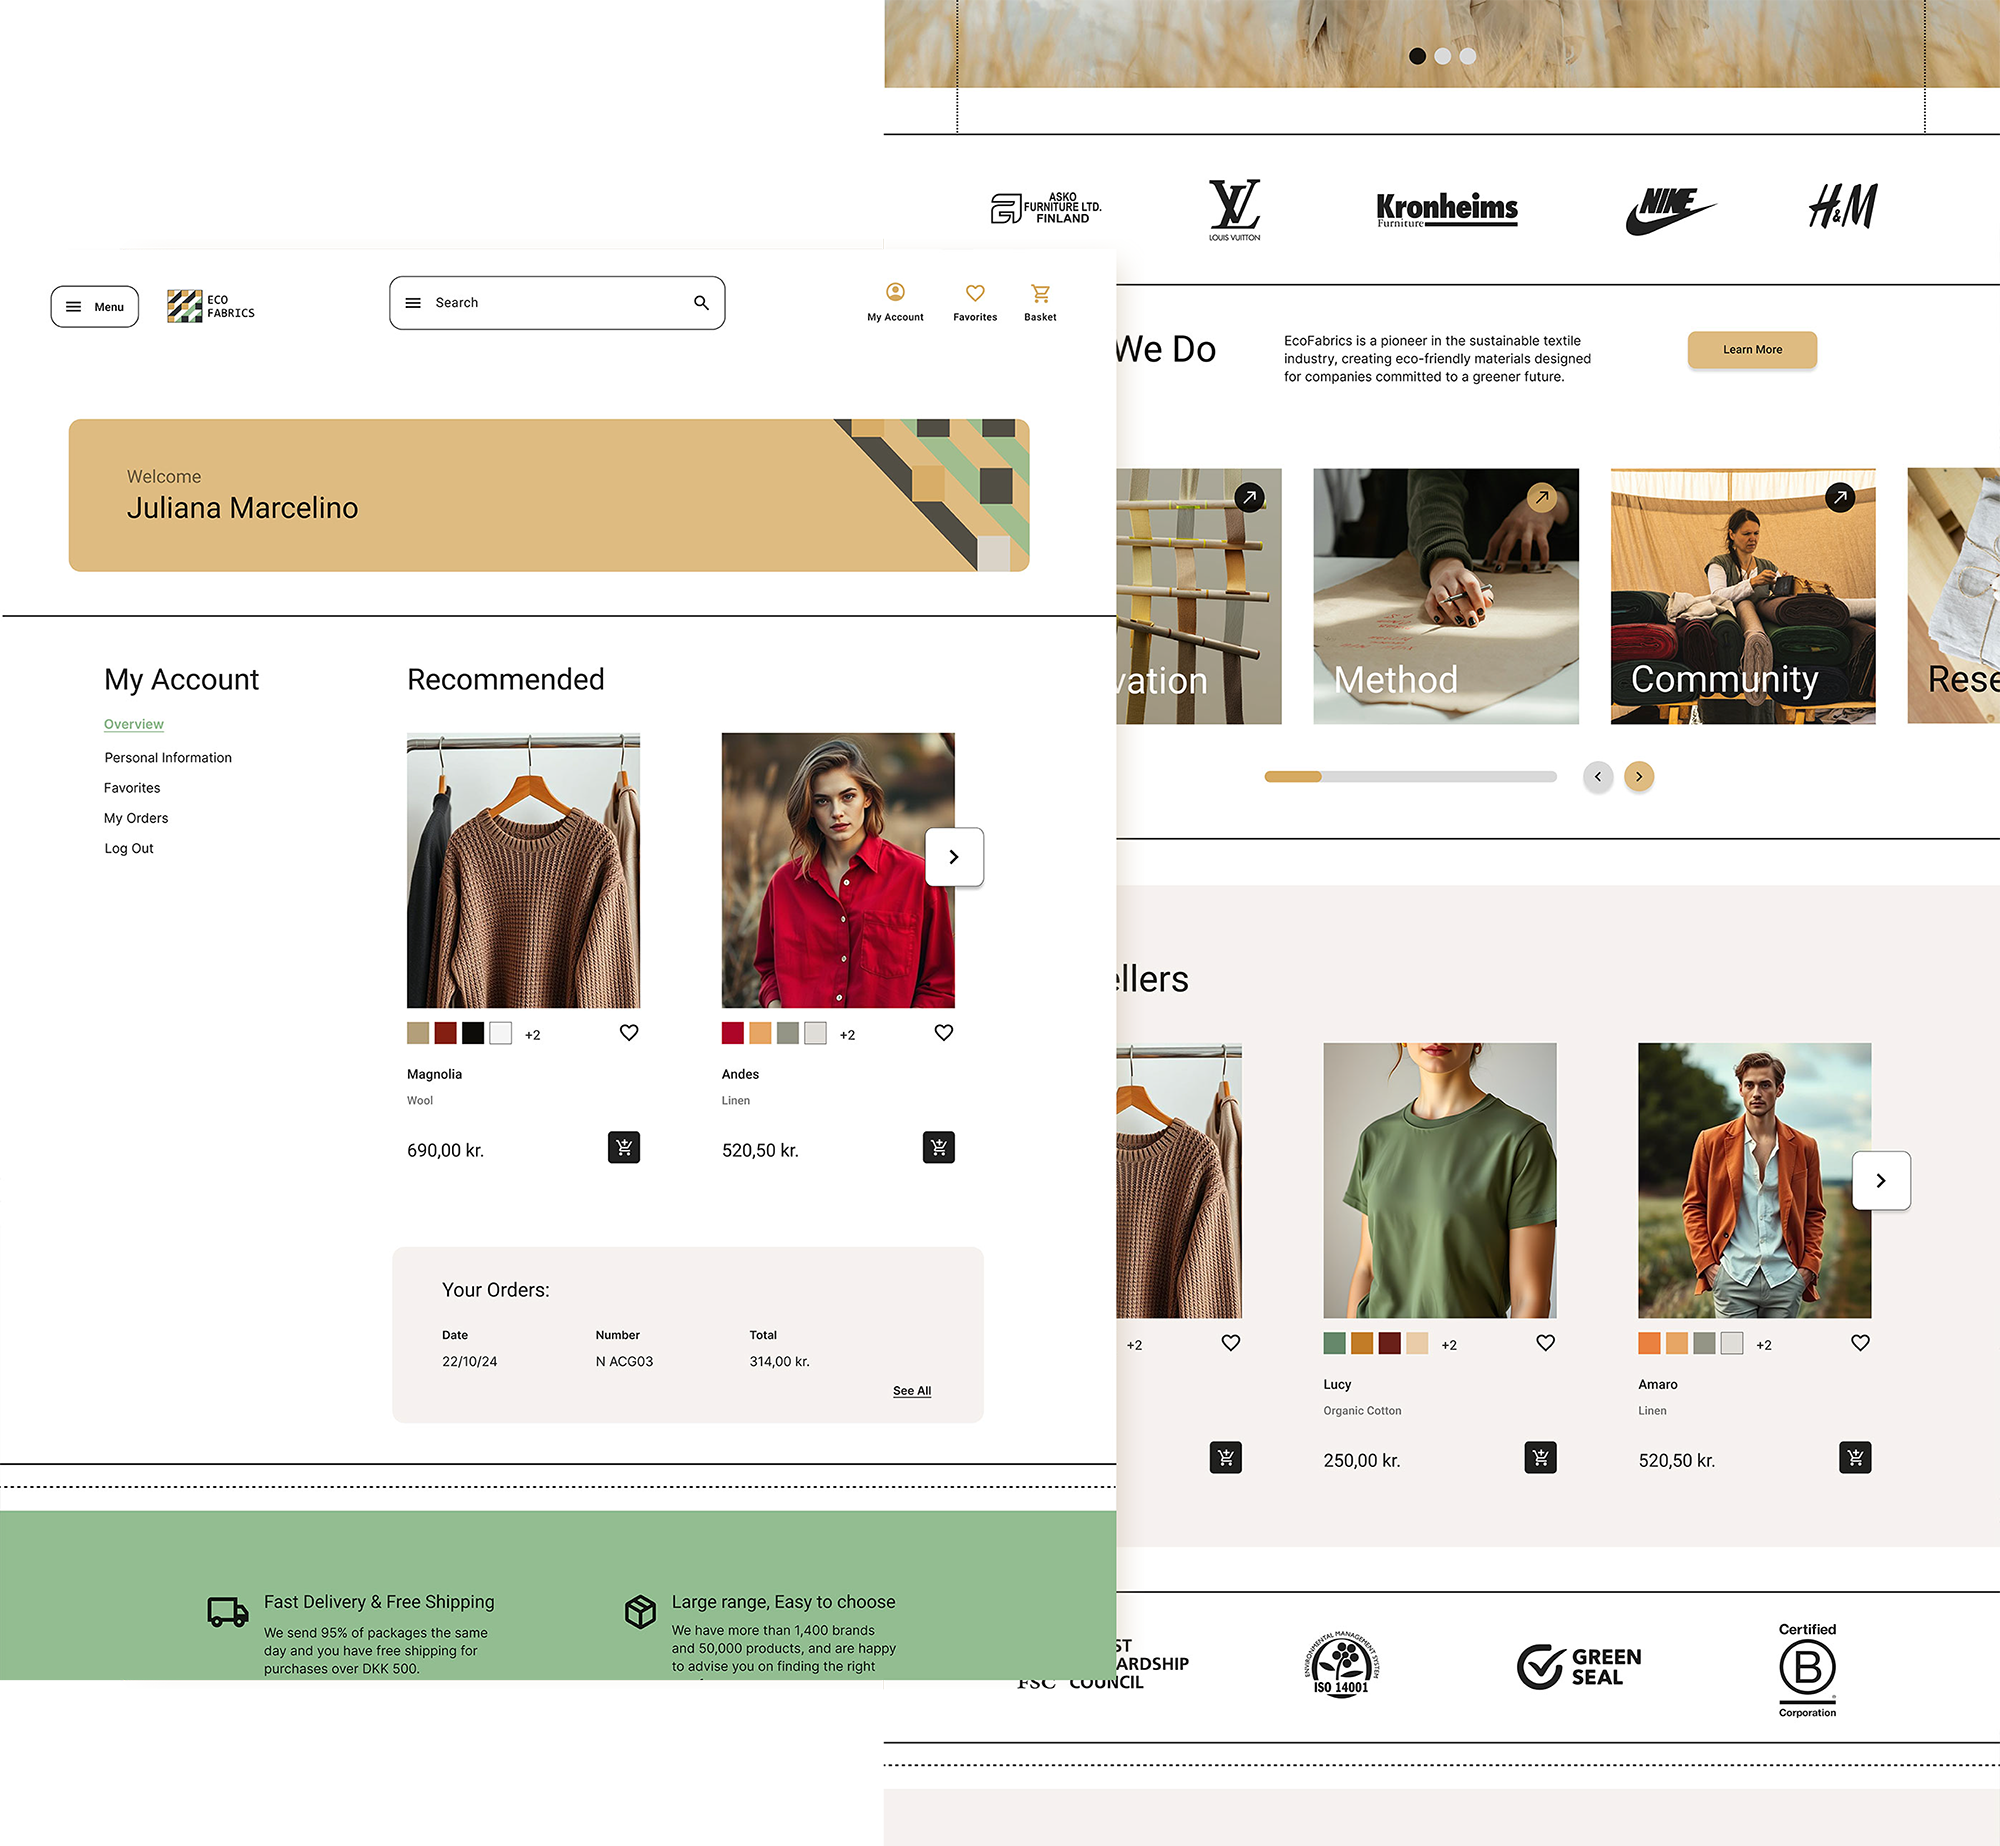Open the Favorites heart icon in the header

974,293
